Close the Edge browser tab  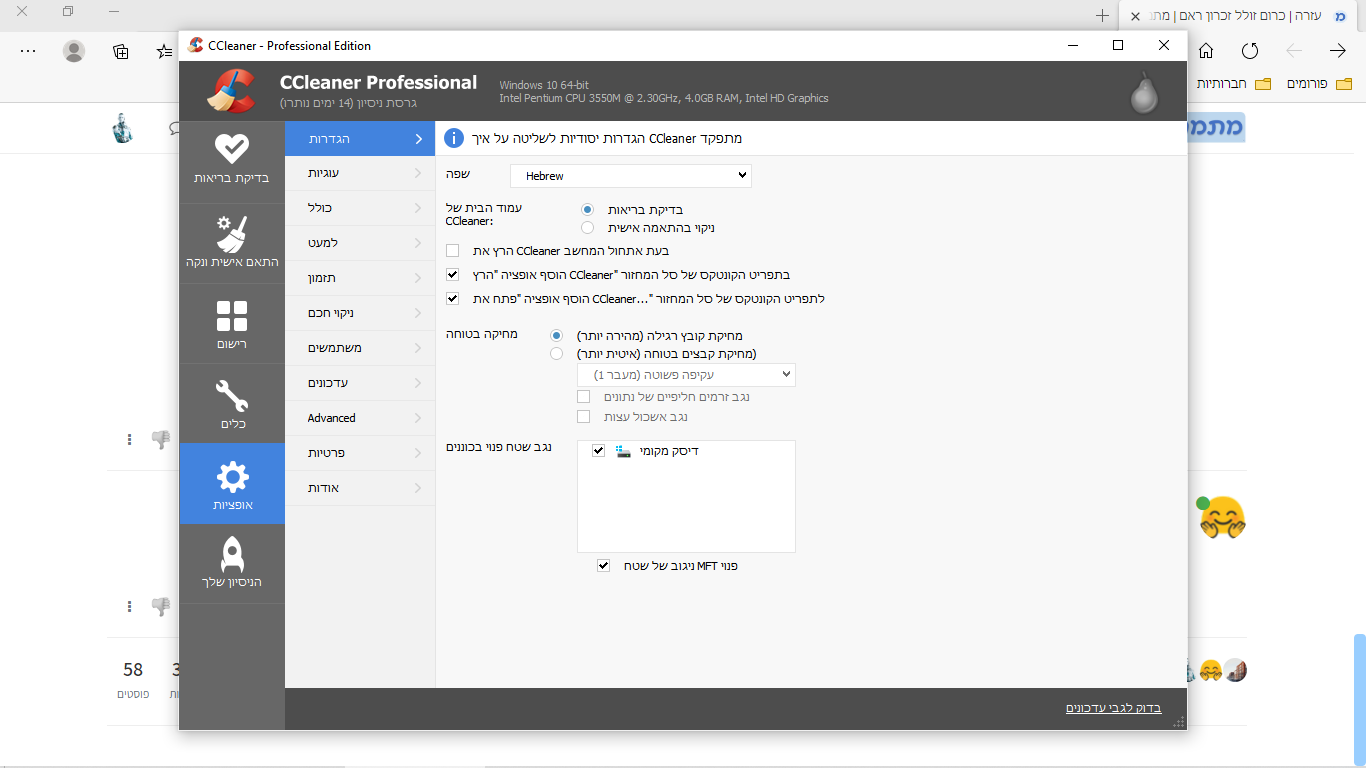coord(1135,16)
